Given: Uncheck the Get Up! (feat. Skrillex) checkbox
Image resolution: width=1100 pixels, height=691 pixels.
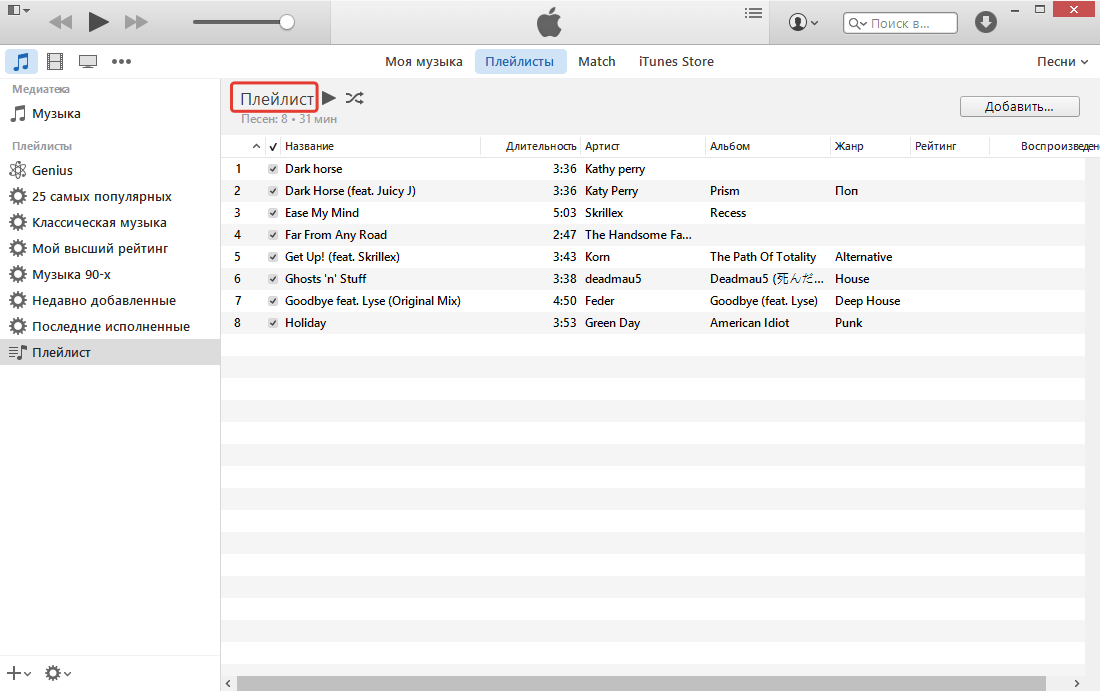Looking at the screenshot, I should pos(273,257).
